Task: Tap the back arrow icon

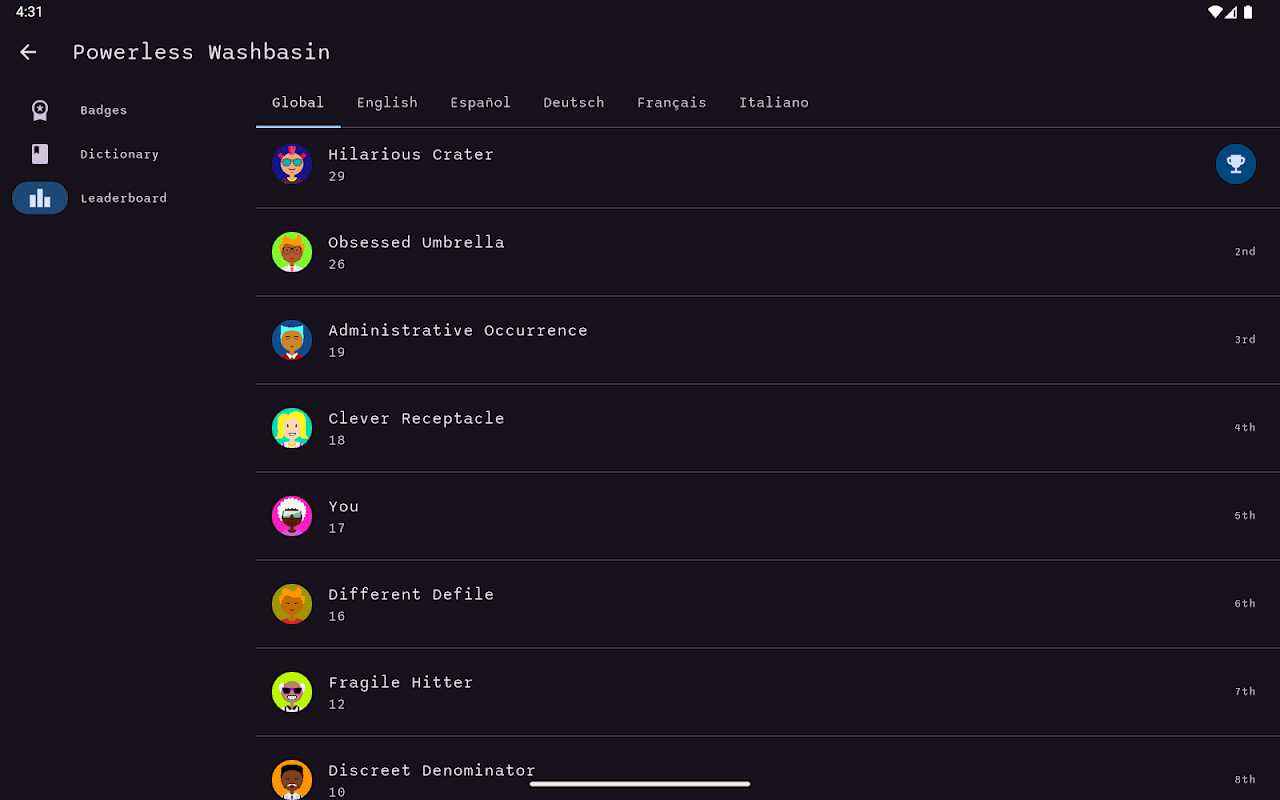Action: click(x=28, y=52)
